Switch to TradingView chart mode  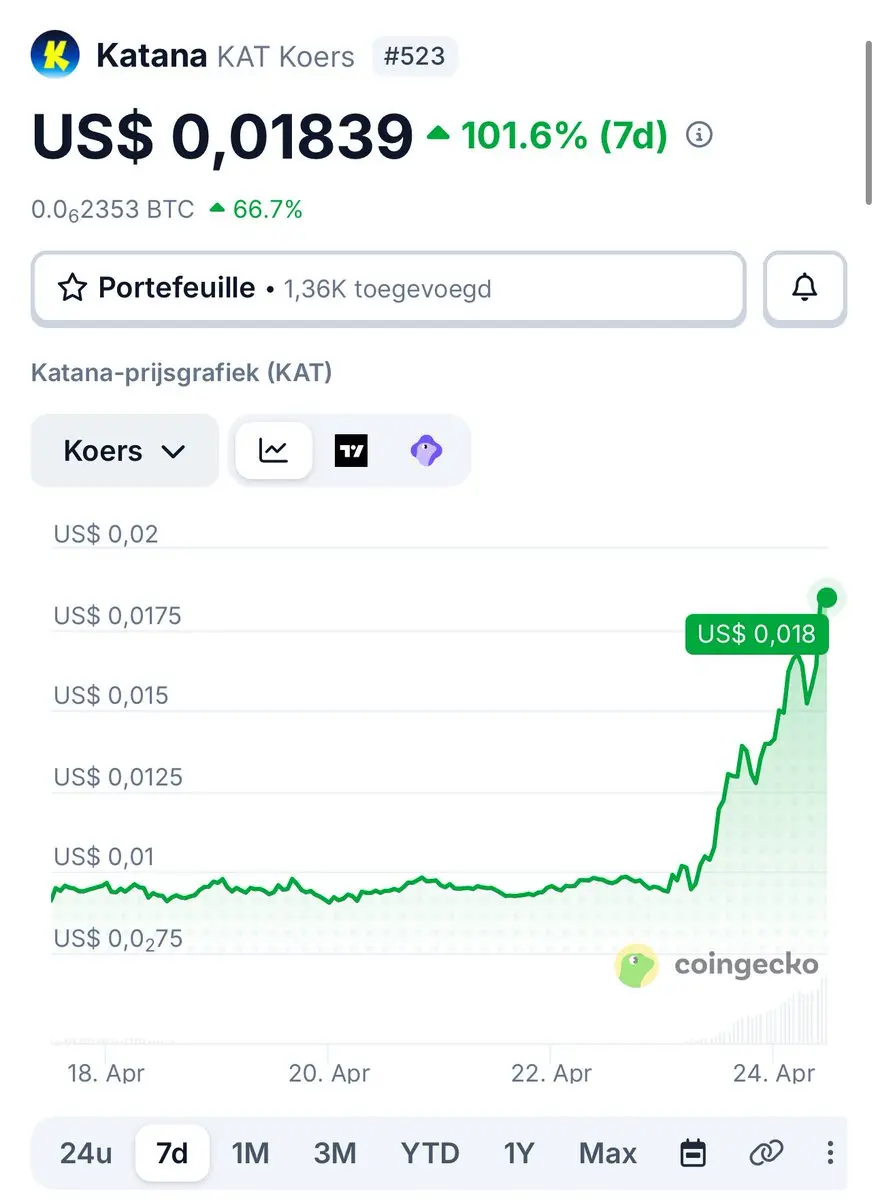[351, 451]
